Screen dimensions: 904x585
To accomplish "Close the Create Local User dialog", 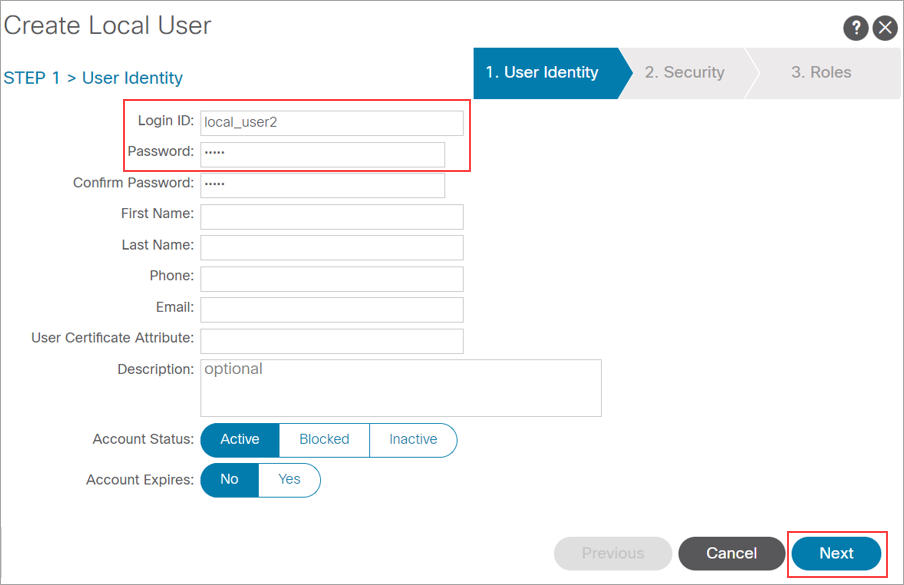I will pyautogui.click(x=885, y=27).
